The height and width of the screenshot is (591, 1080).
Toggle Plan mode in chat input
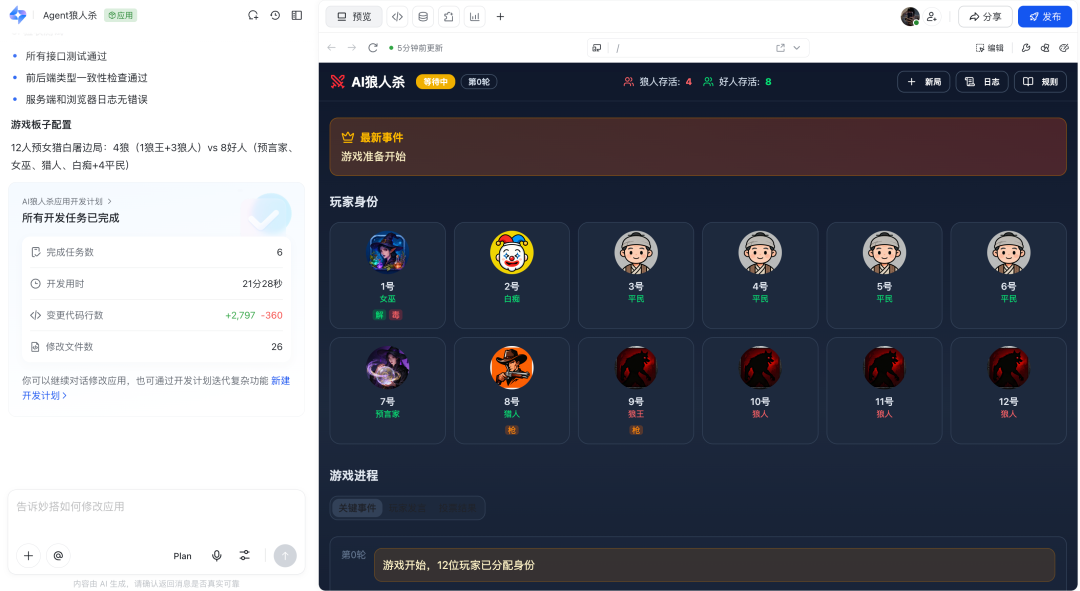[182, 556]
